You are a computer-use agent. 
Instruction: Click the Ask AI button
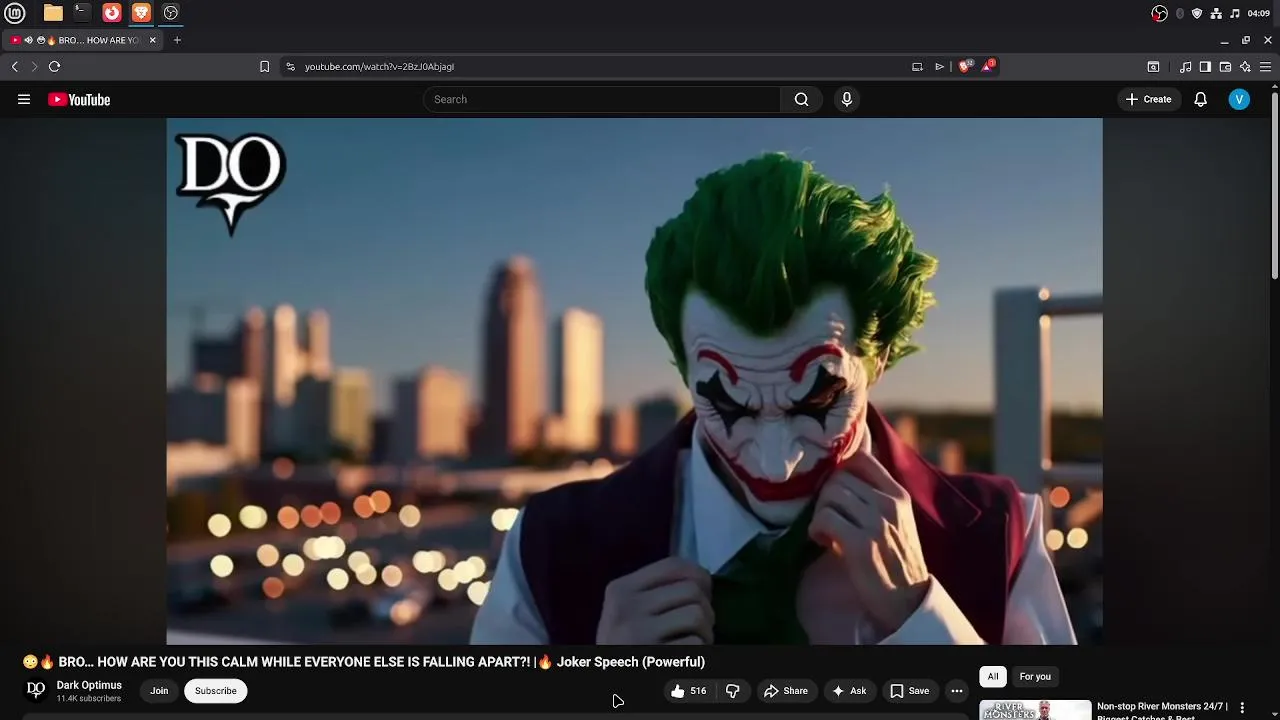pyautogui.click(x=849, y=691)
